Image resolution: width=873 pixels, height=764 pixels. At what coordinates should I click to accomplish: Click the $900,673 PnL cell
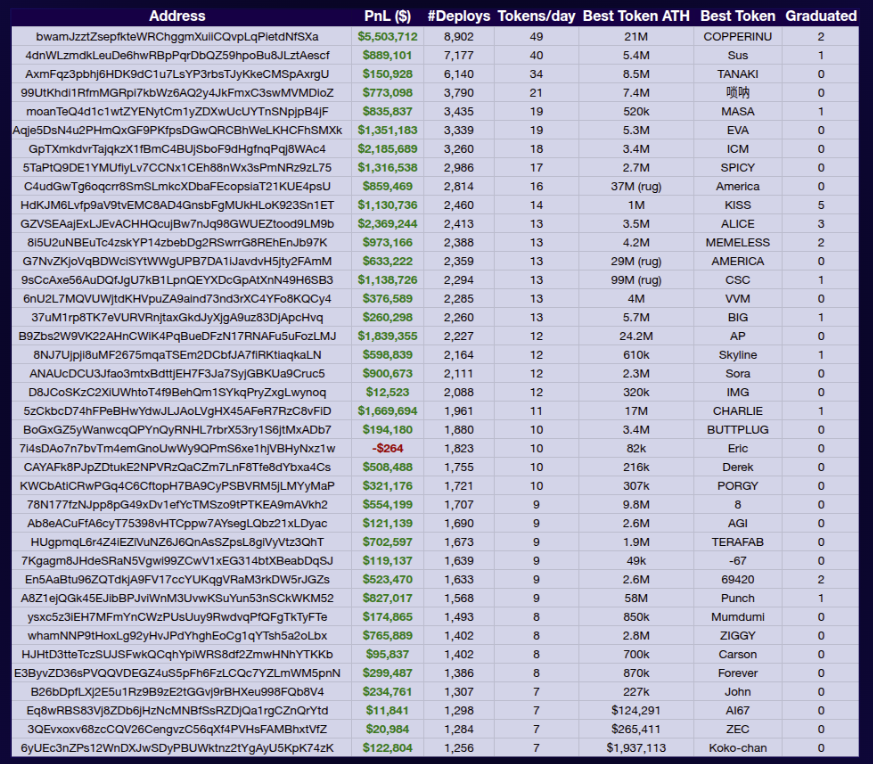point(388,374)
